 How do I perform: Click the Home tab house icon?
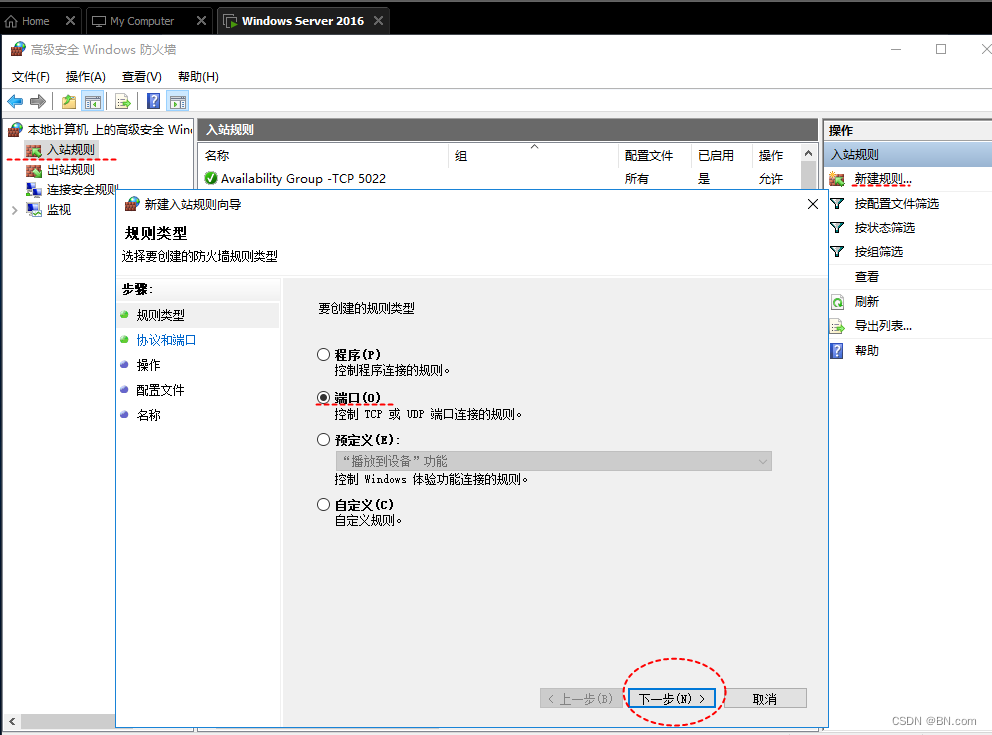point(11,22)
